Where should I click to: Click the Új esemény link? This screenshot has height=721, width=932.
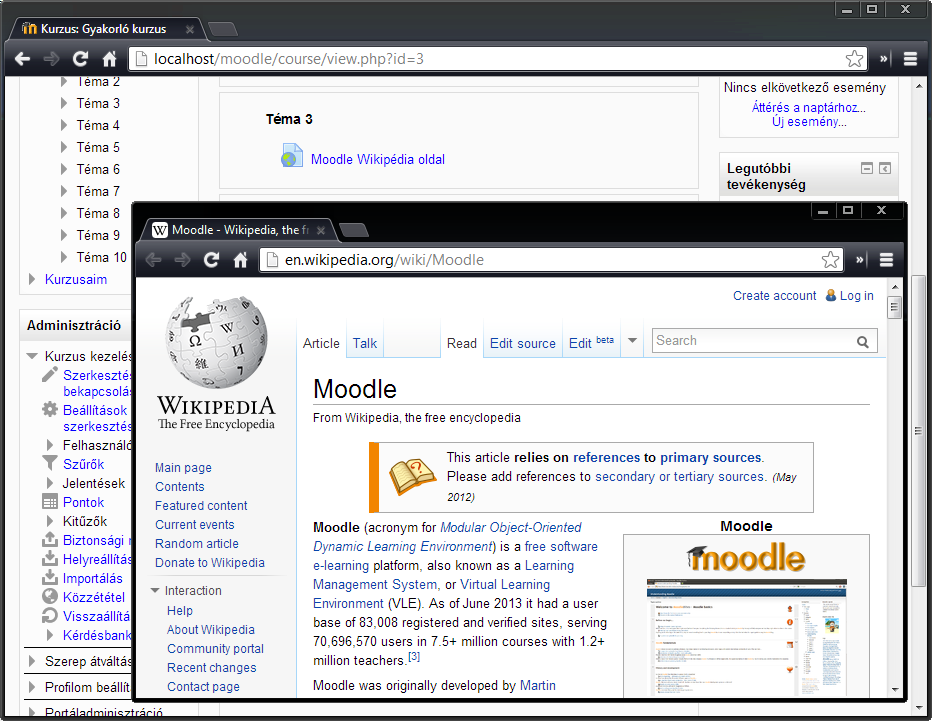click(x=809, y=122)
